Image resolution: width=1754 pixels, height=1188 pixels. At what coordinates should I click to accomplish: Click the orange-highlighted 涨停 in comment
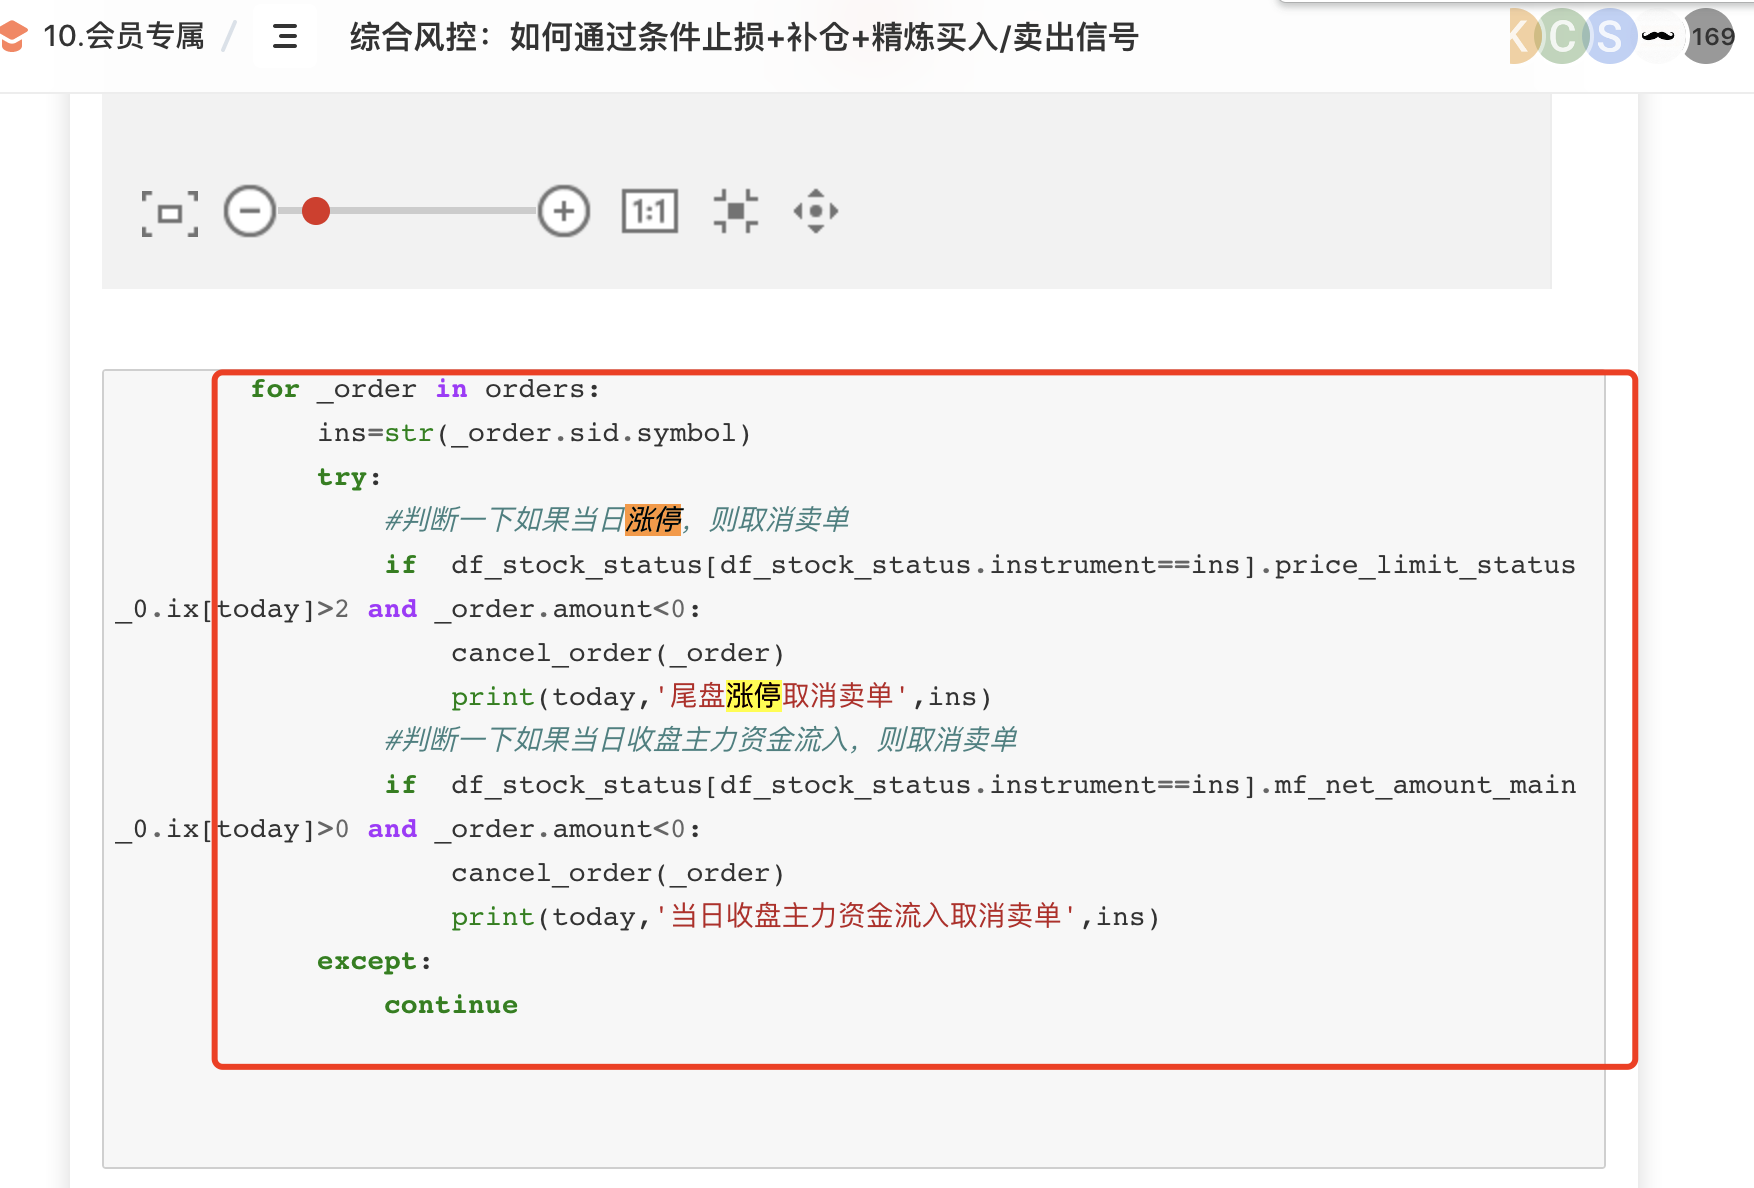tap(653, 520)
